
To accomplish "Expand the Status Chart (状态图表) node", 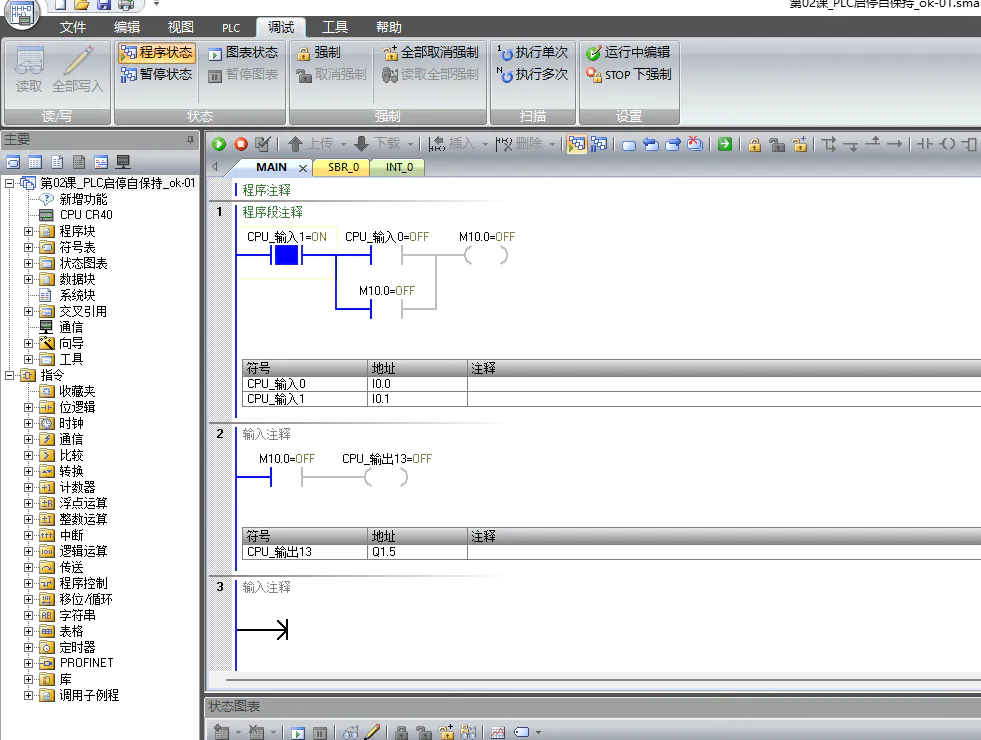I will click(x=28, y=263).
